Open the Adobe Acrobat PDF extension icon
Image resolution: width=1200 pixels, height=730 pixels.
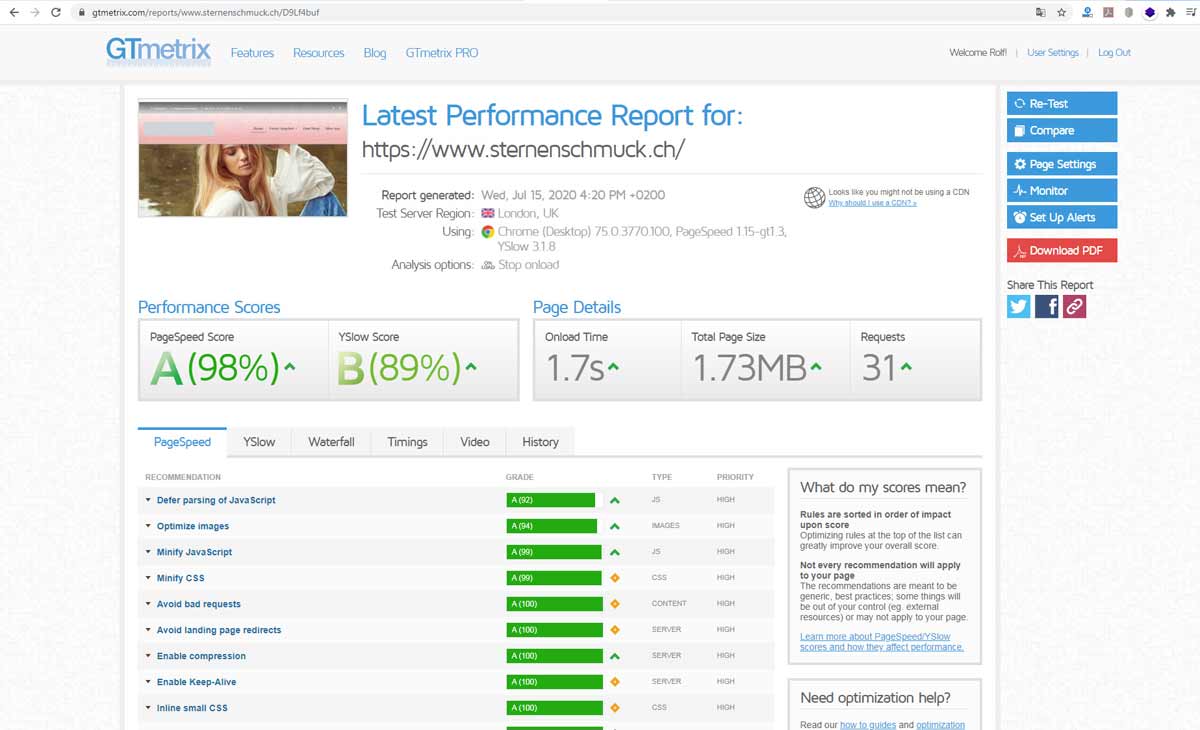1108,12
